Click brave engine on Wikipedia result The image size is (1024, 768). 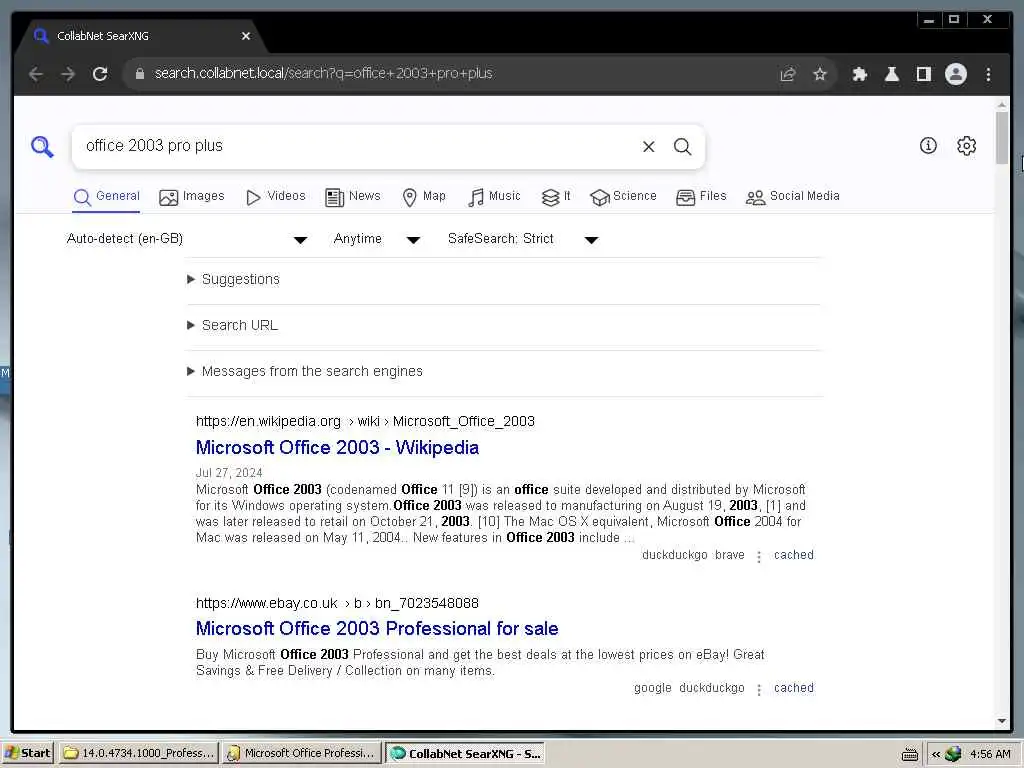click(x=729, y=555)
